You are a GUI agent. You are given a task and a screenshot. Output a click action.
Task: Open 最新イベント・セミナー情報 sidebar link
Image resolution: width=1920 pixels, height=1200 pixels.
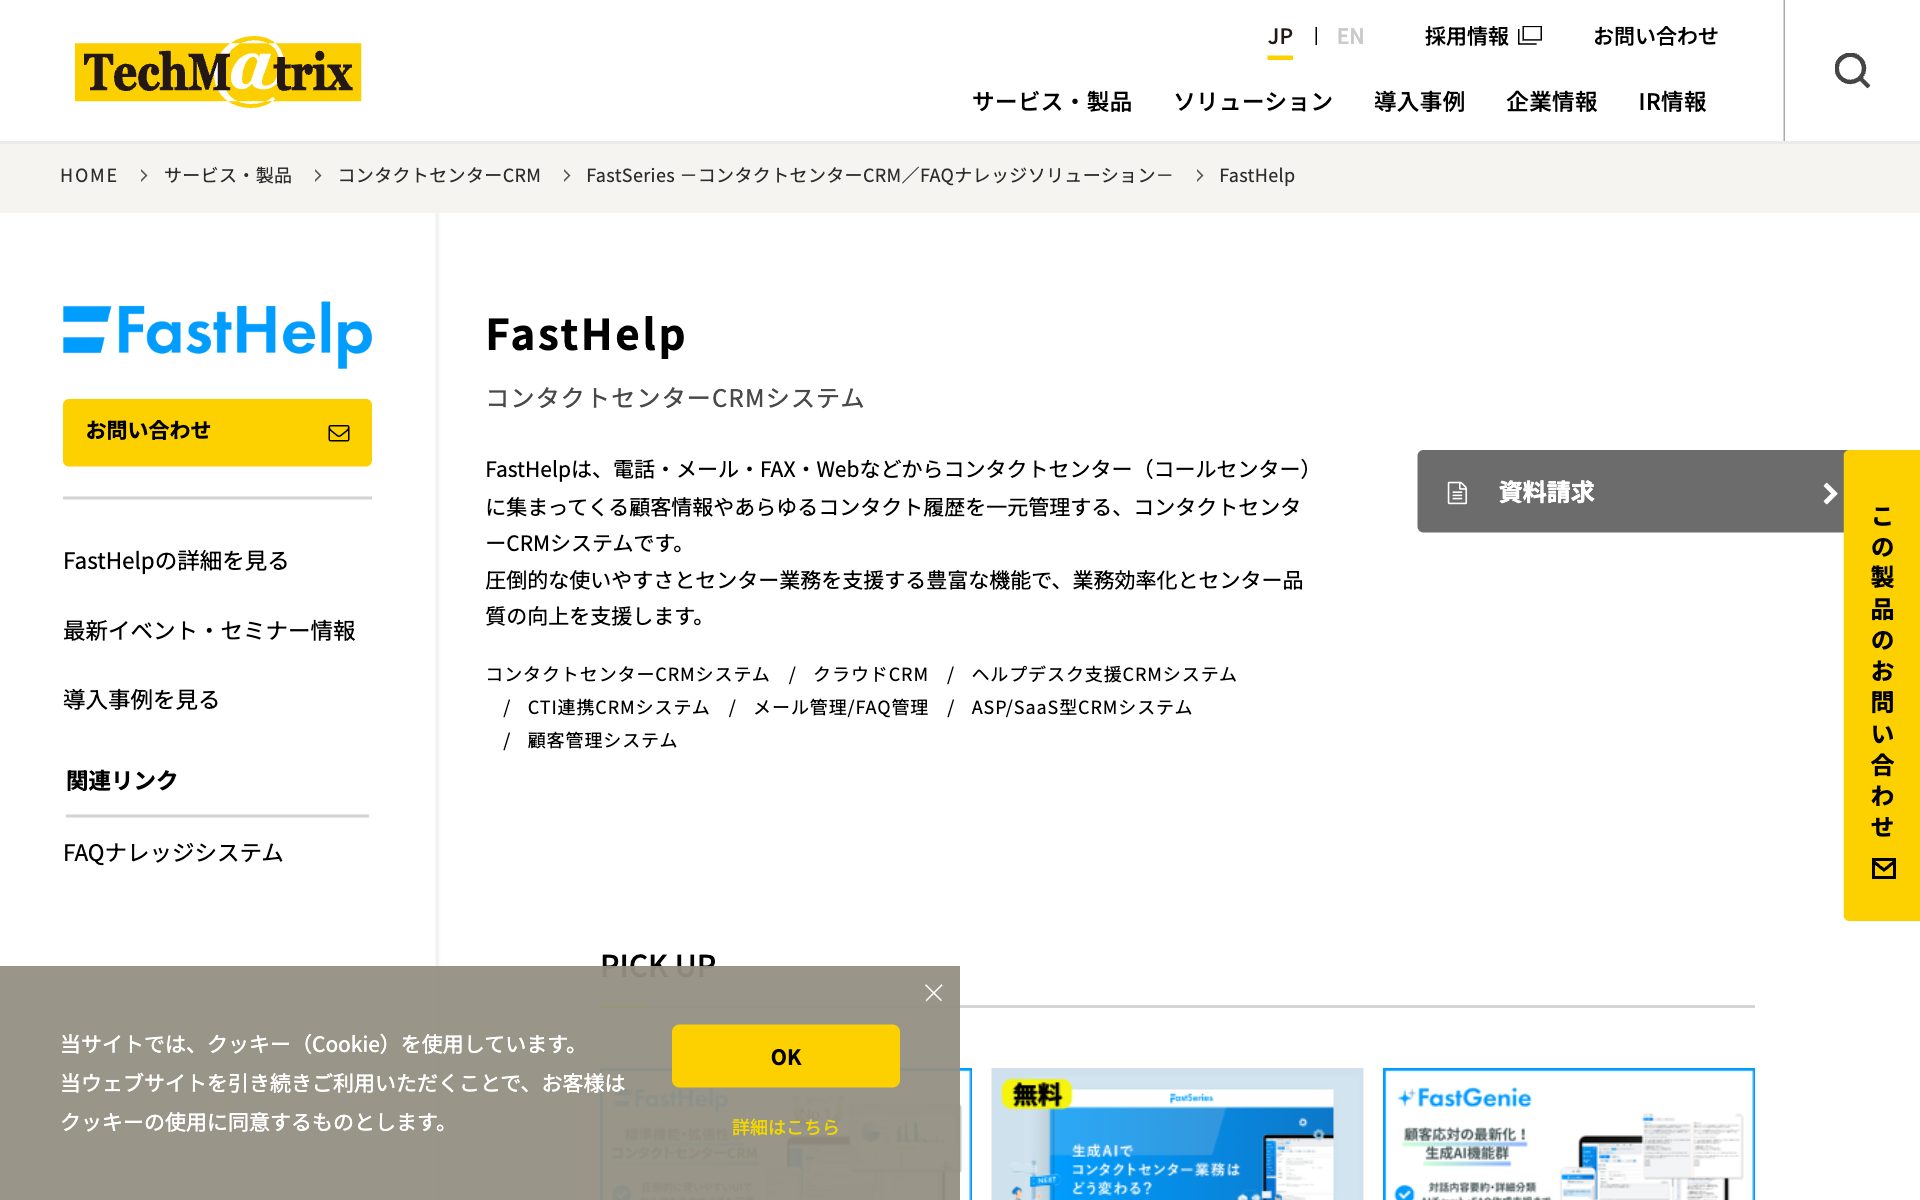209,630
